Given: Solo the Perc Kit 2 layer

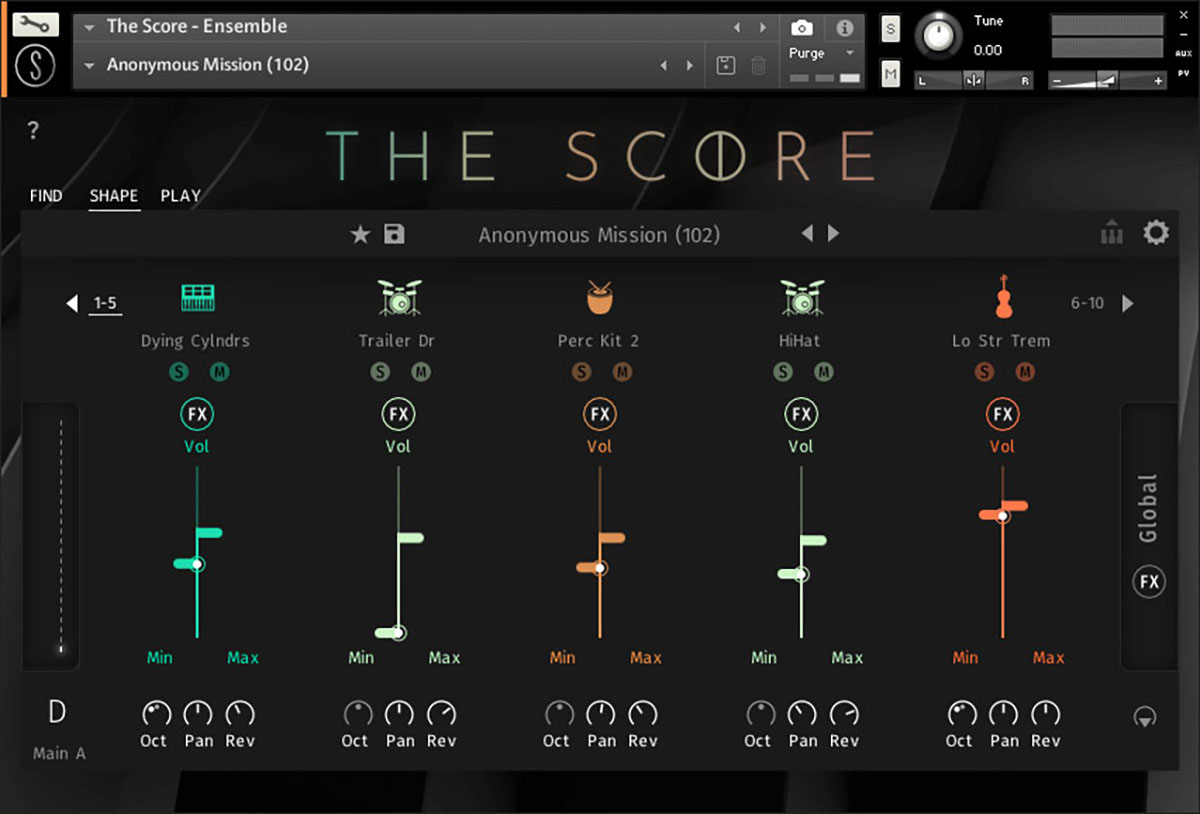Looking at the screenshot, I should 581,372.
